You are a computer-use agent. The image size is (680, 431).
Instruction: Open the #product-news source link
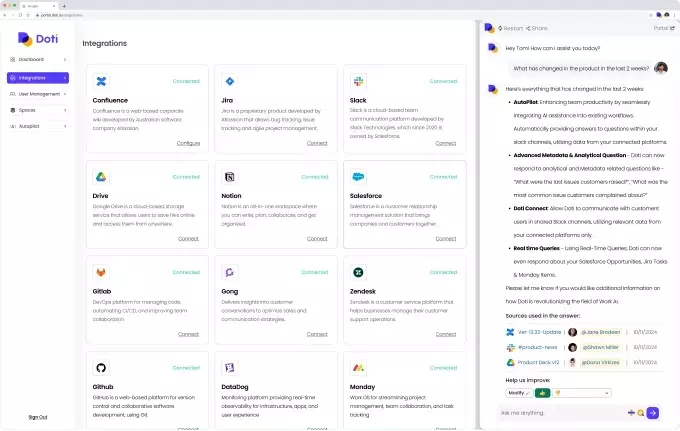coord(538,347)
